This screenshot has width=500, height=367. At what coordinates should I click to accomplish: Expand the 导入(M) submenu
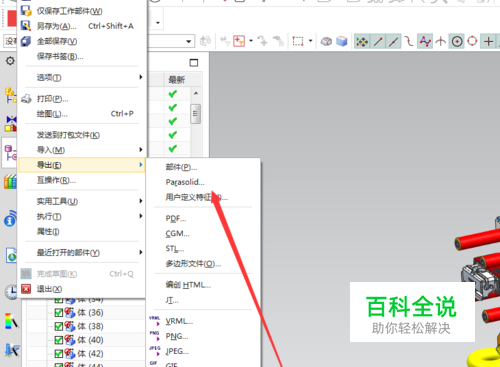tap(82, 150)
